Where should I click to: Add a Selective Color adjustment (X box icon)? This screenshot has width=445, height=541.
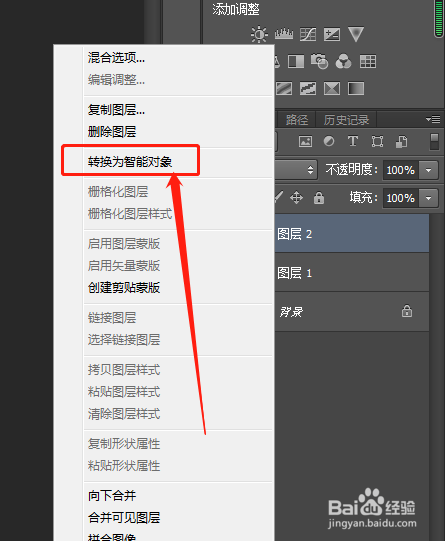click(x=332, y=88)
